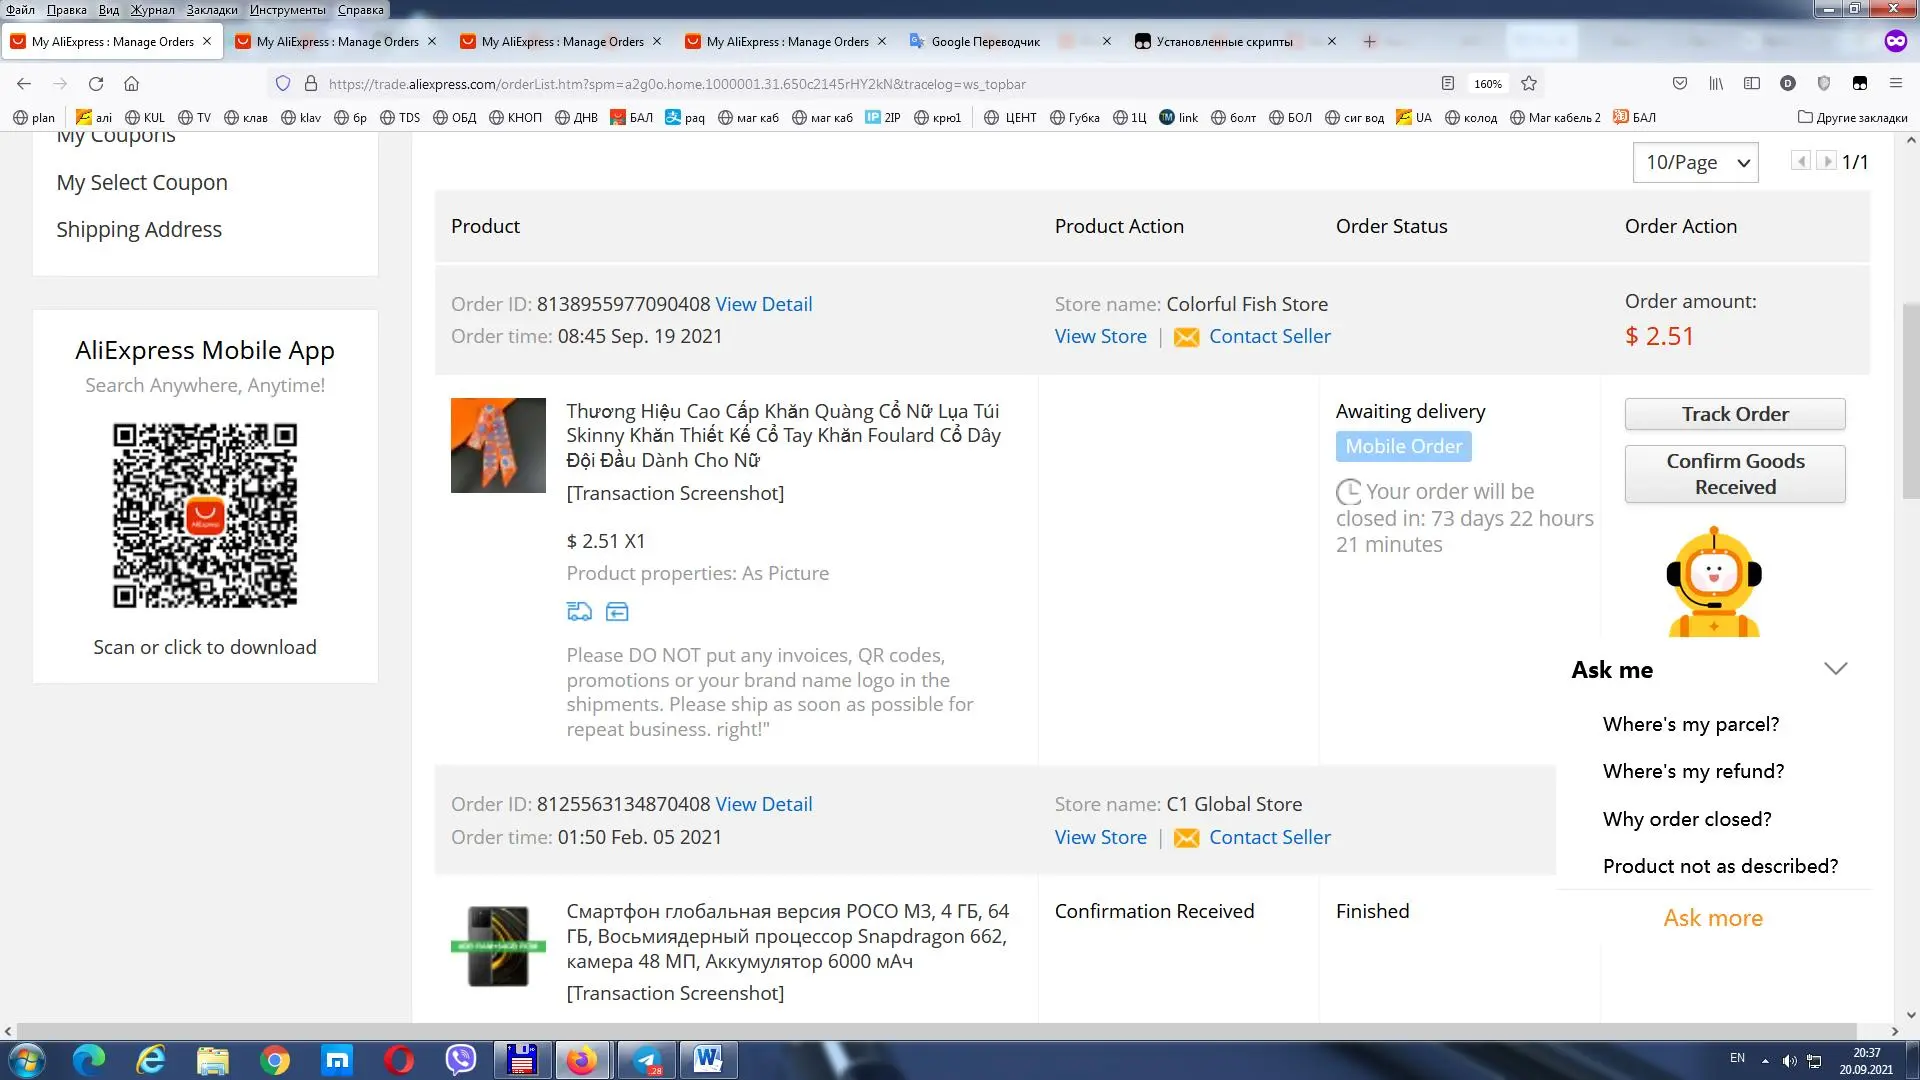Open the Файл menu
Screen dimensions: 1920x1080
pyautogui.click(x=20, y=10)
